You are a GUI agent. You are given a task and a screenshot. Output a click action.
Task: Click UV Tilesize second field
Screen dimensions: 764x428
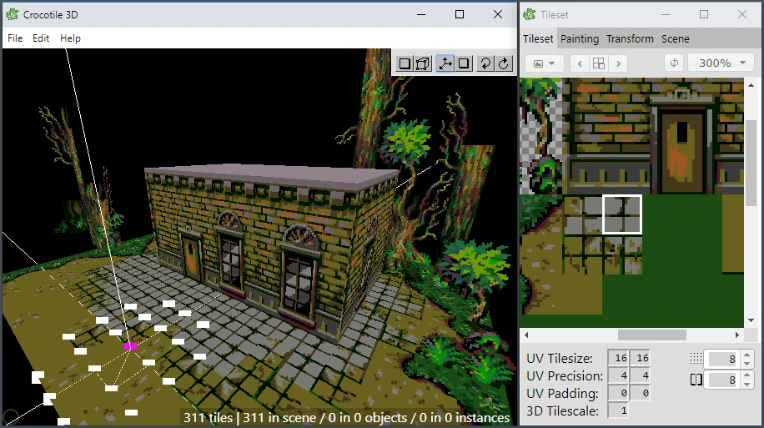click(x=640, y=358)
